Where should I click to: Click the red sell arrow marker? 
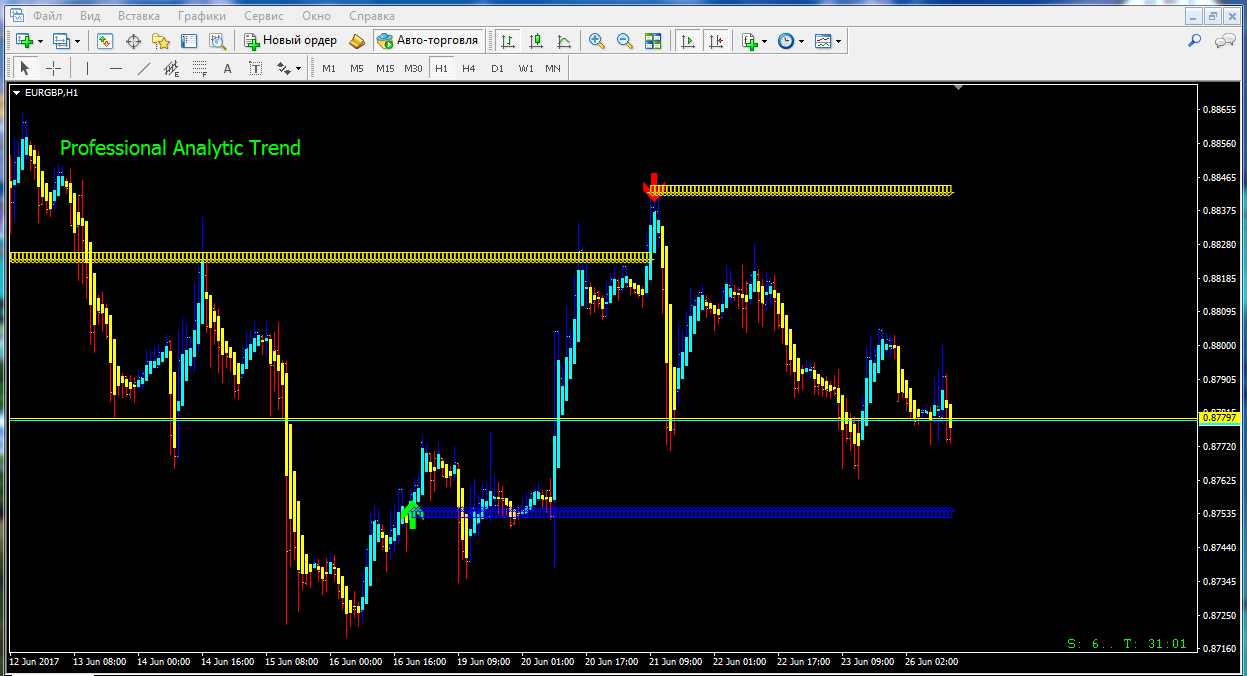point(655,185)
